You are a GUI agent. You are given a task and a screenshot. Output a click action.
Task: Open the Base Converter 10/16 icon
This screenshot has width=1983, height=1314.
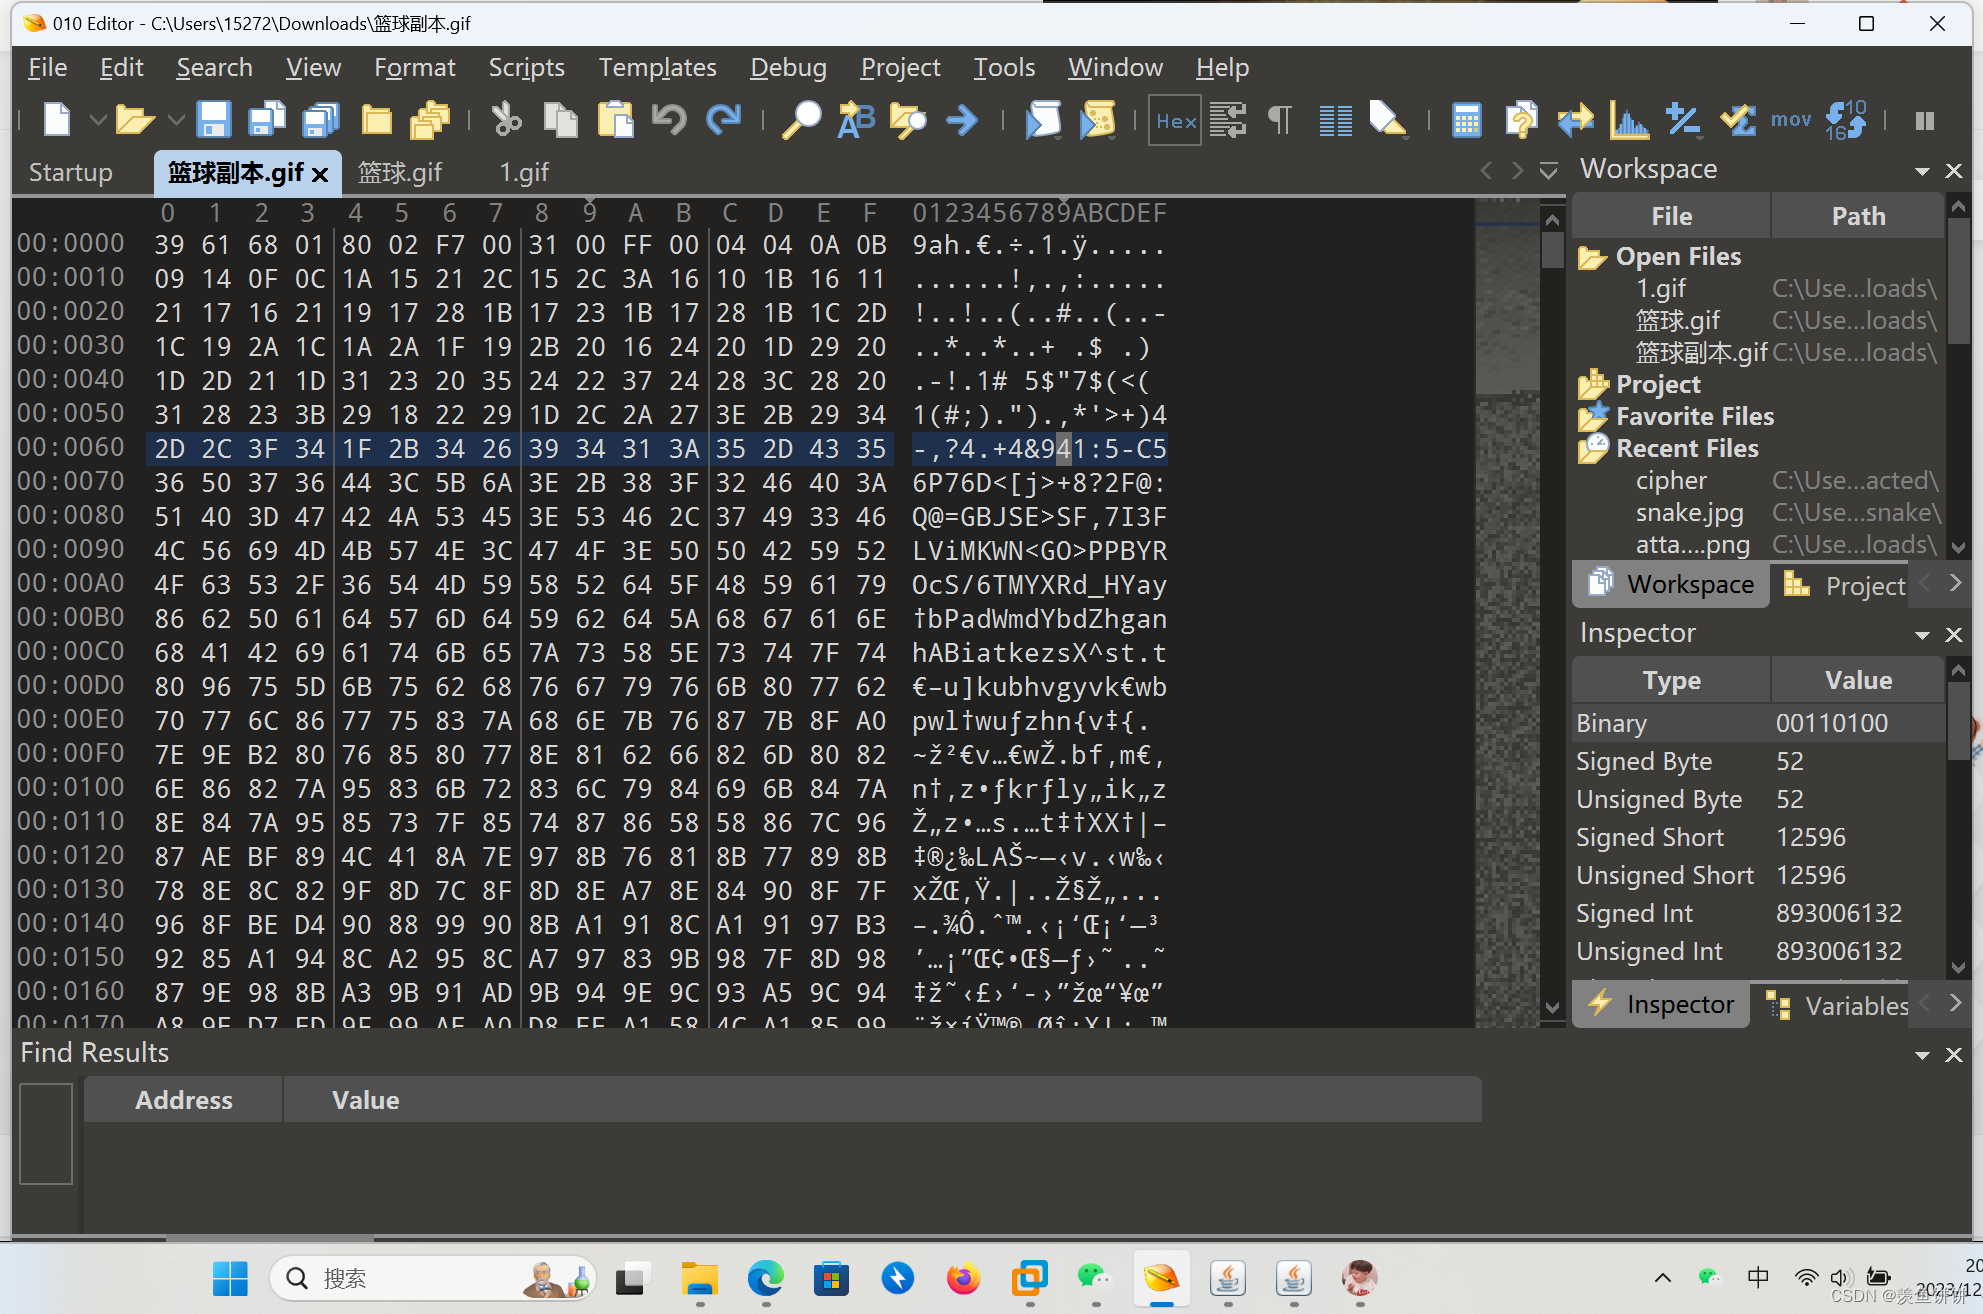coord(1845,120)
